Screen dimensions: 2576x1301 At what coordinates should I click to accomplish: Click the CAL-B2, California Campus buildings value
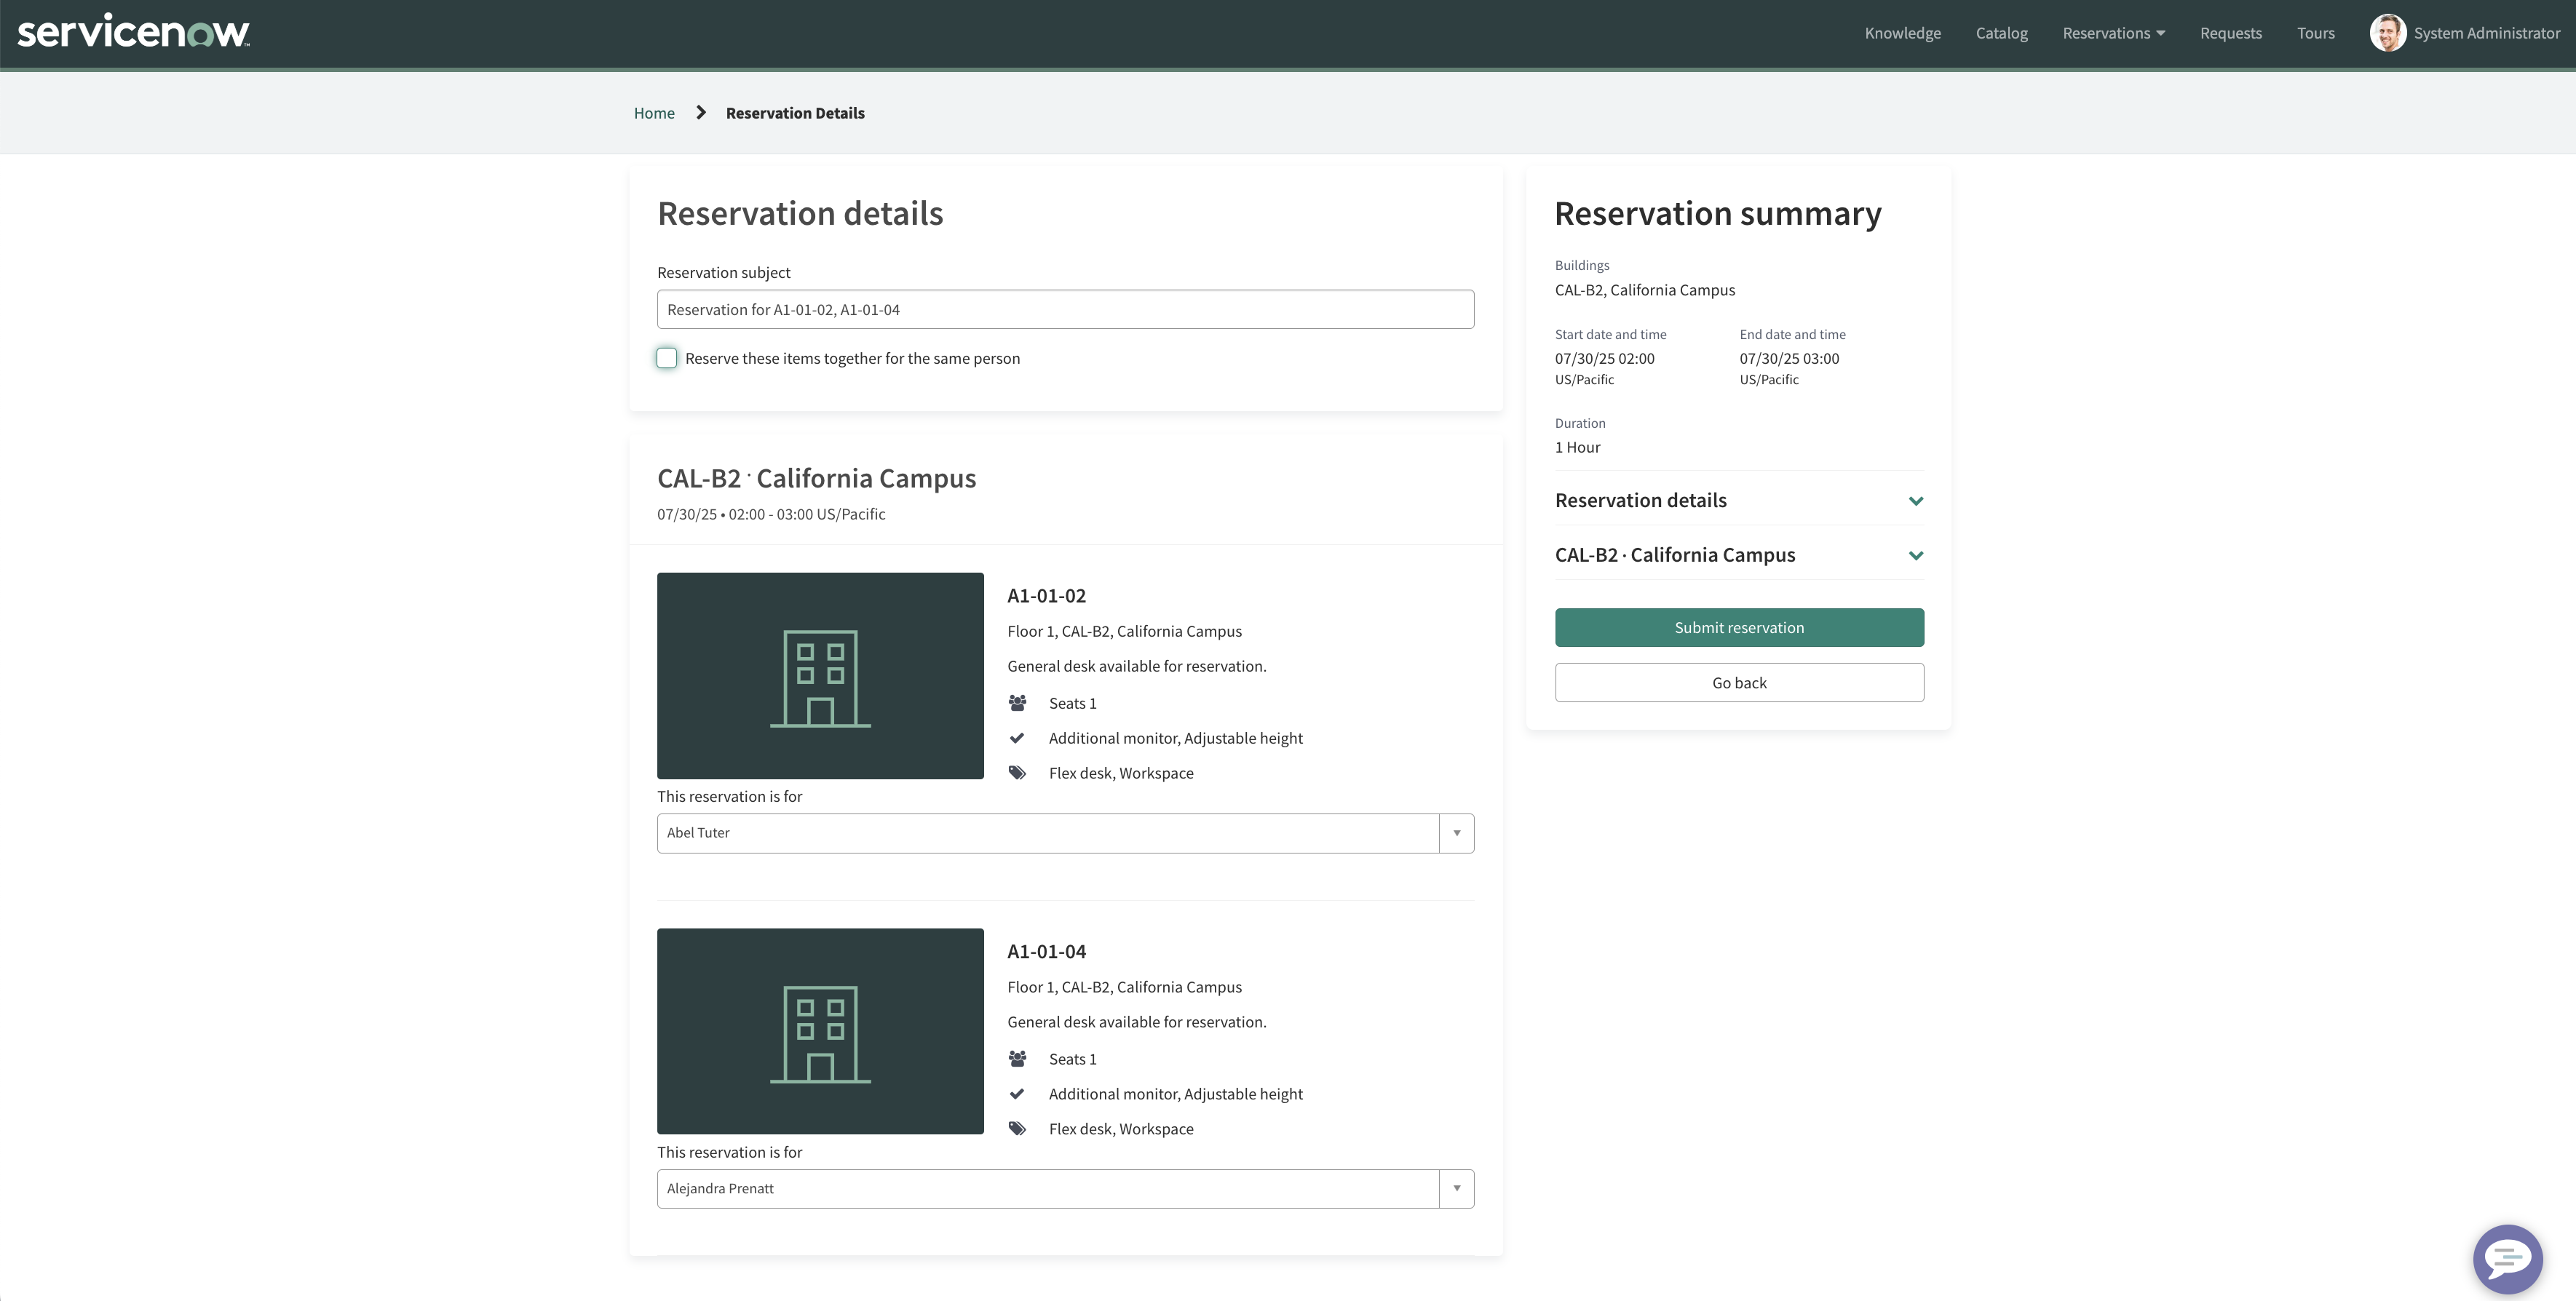[x=1644, y=290]
